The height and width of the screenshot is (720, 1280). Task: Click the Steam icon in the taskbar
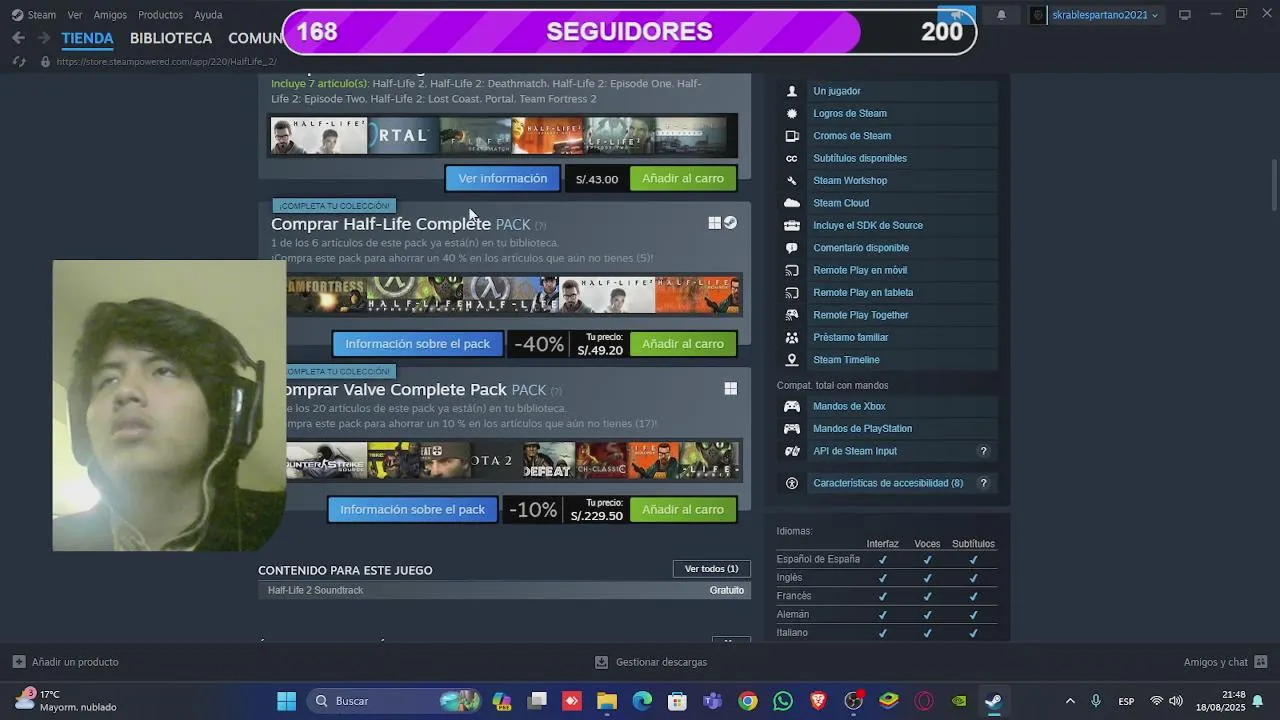coord(993,701)
